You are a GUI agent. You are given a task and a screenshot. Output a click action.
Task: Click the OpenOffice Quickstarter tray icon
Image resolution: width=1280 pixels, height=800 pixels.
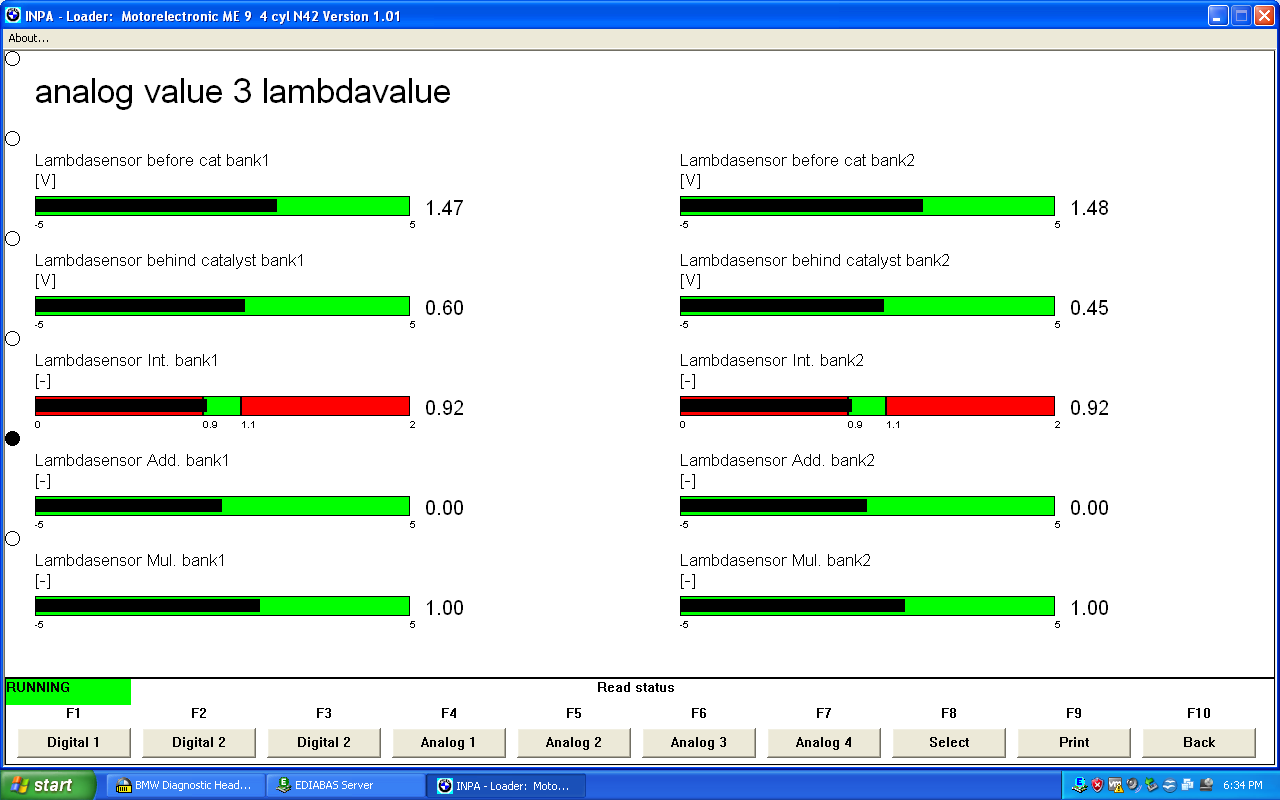click(1169, 785)
